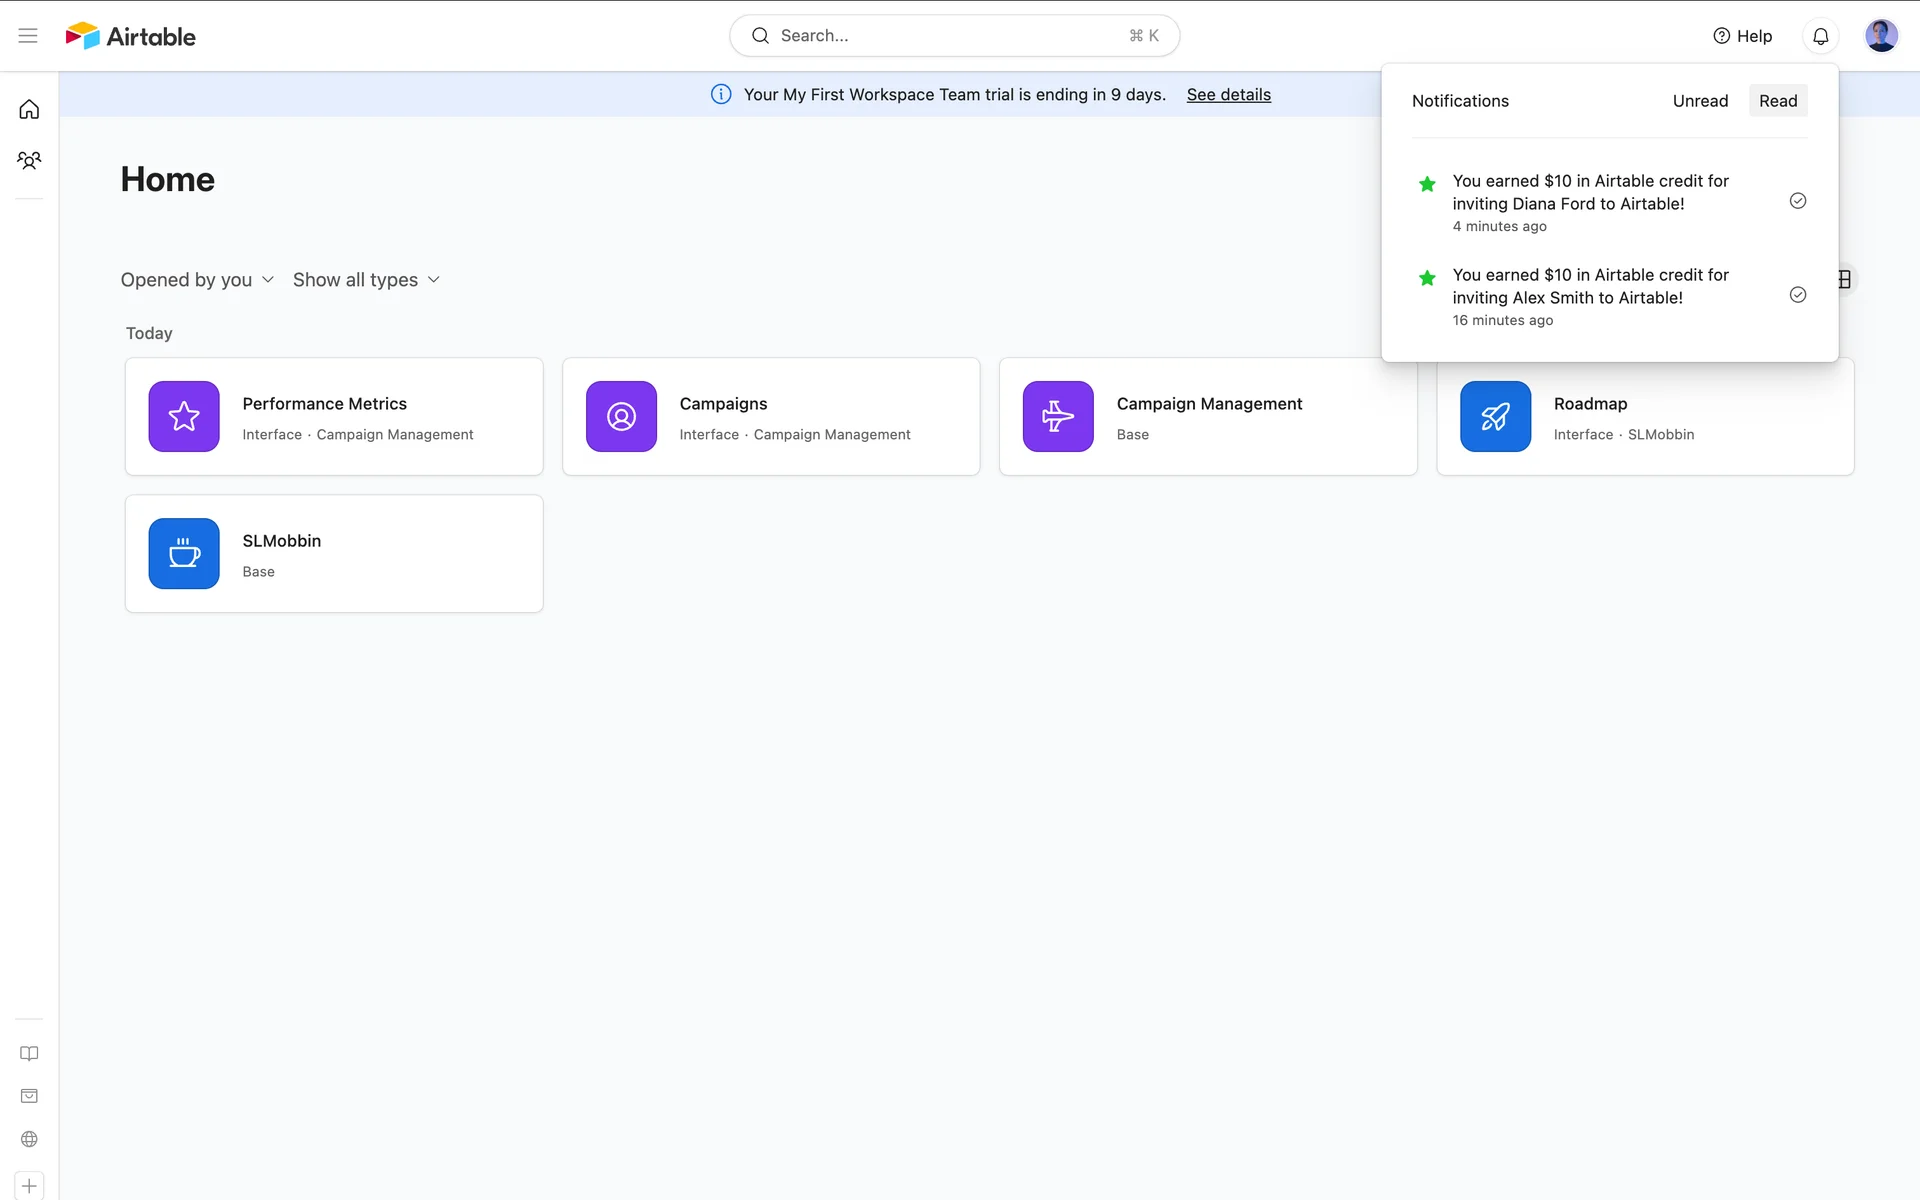The image size is (1920, 1200).
Task: Open the Performance Metrics interface card
Action: pos(334,416)
